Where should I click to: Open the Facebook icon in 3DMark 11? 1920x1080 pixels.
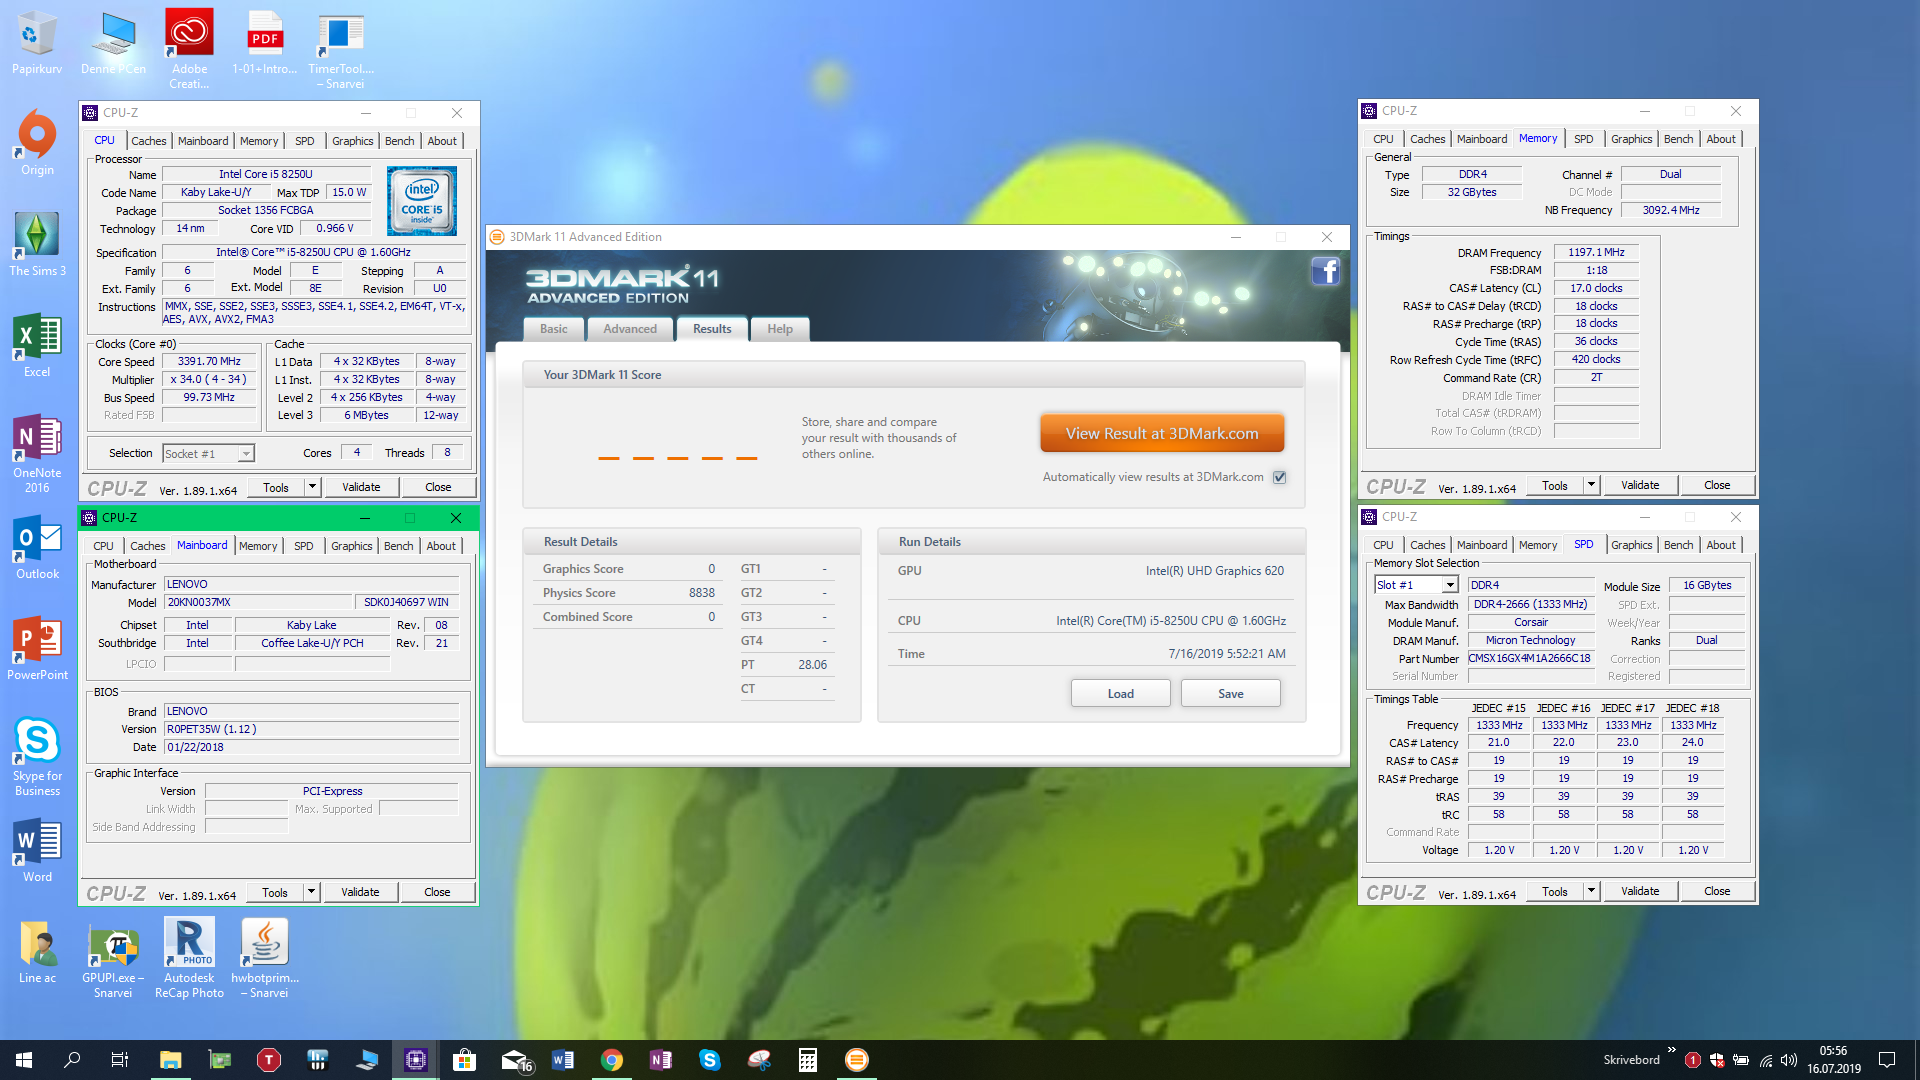pyautogui.click(x=1325, y=271)
